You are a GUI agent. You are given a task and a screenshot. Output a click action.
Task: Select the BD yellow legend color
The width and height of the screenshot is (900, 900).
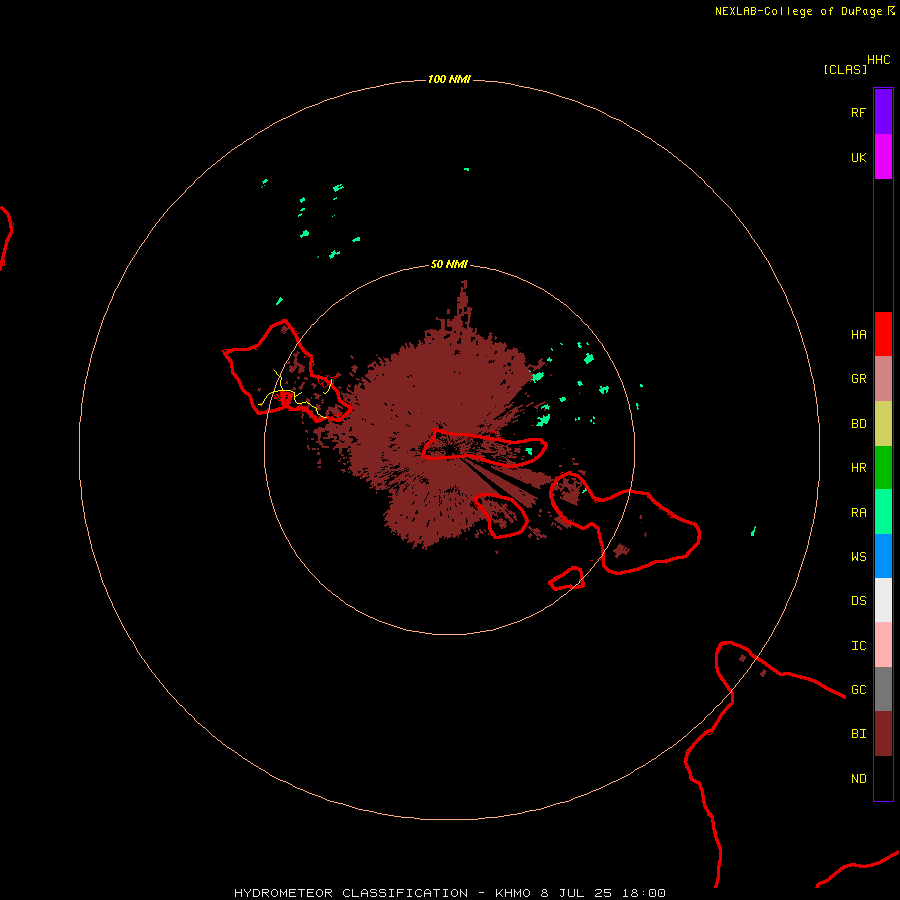pyautogui.click(x=883, y=423)
